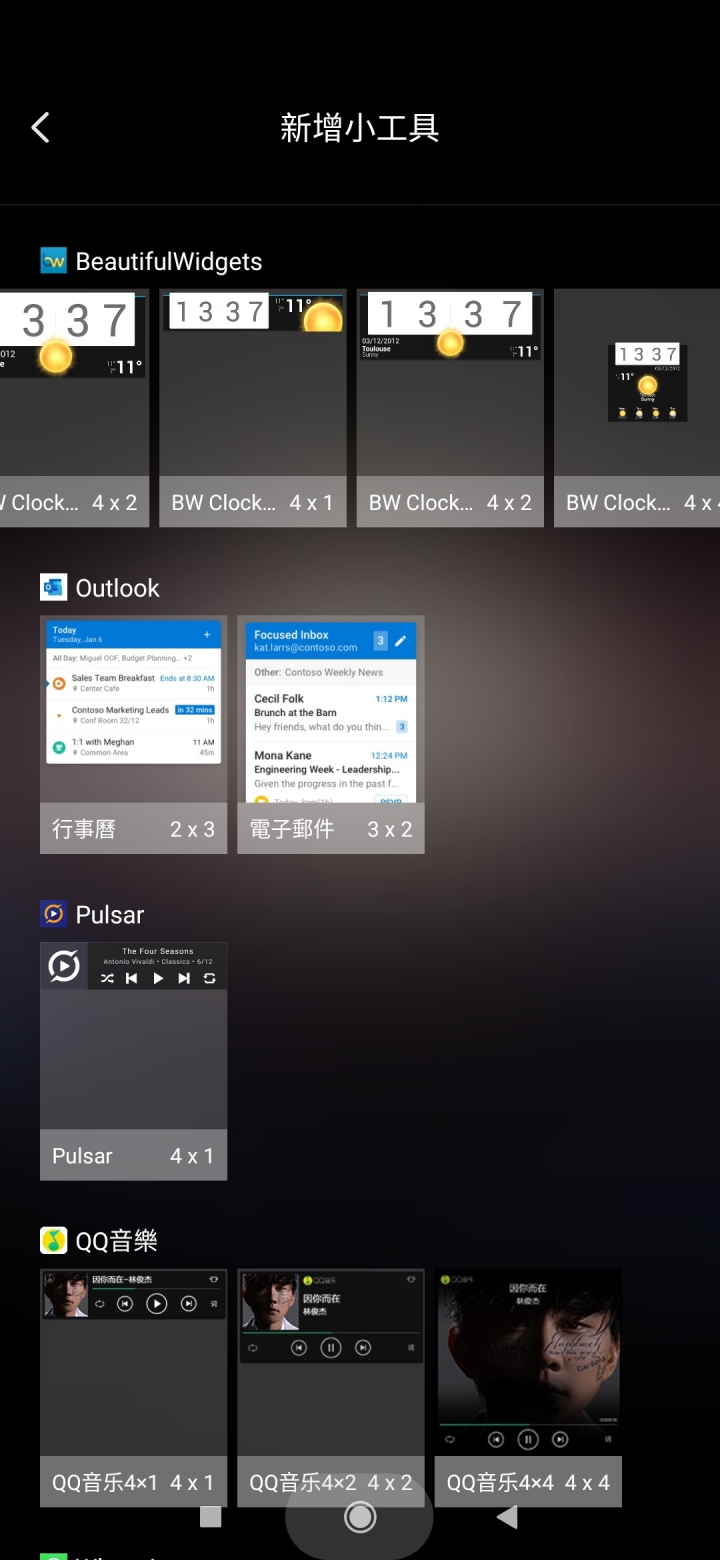Tap the Android back triangle button
Screen dimensions: 720x1560
point(507,1517)
